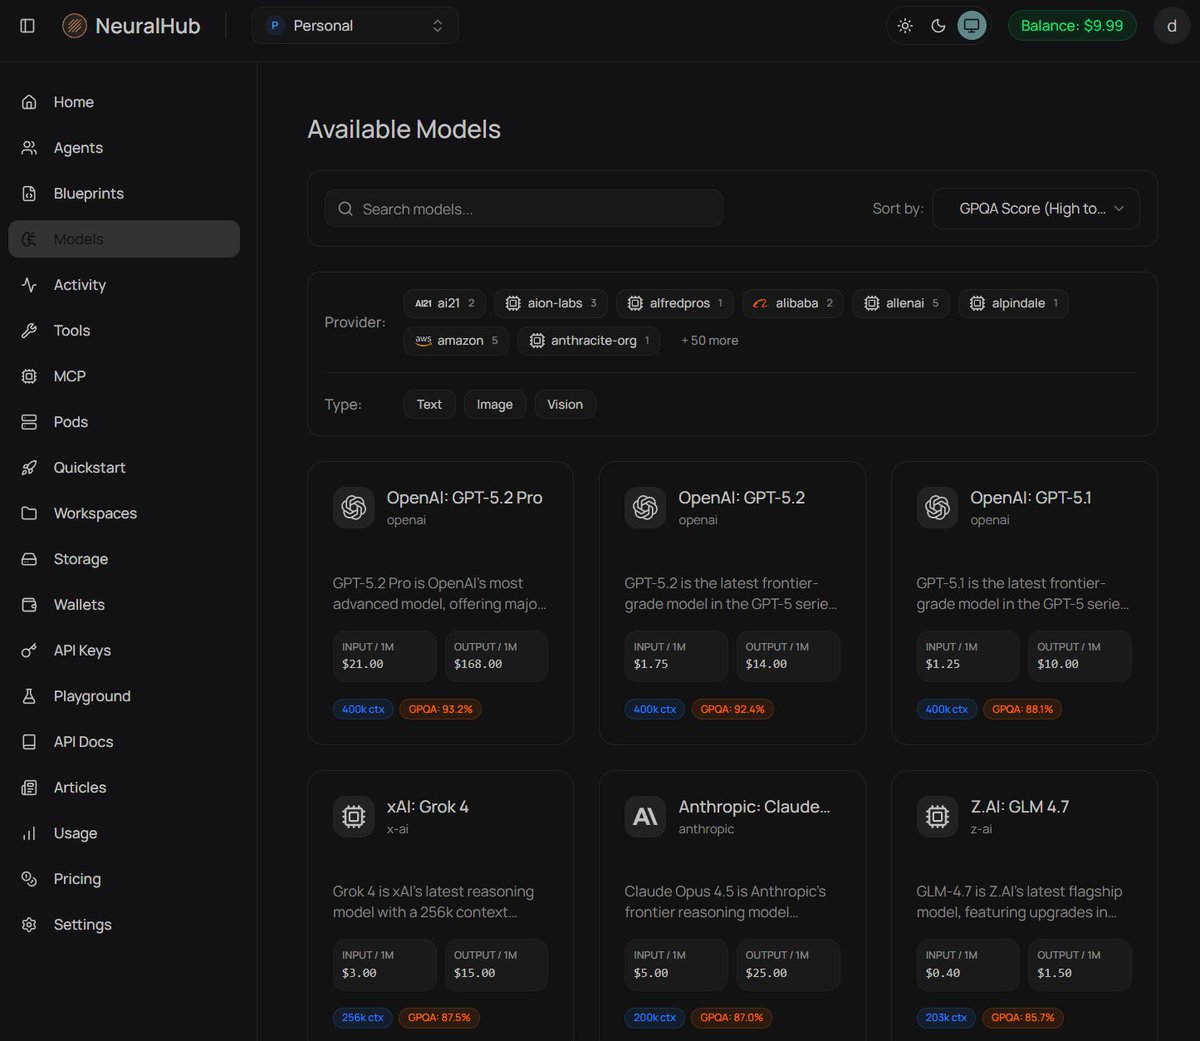
Task: Select the Image type filter
Action: pyautogui.click(x=494, y=405)
